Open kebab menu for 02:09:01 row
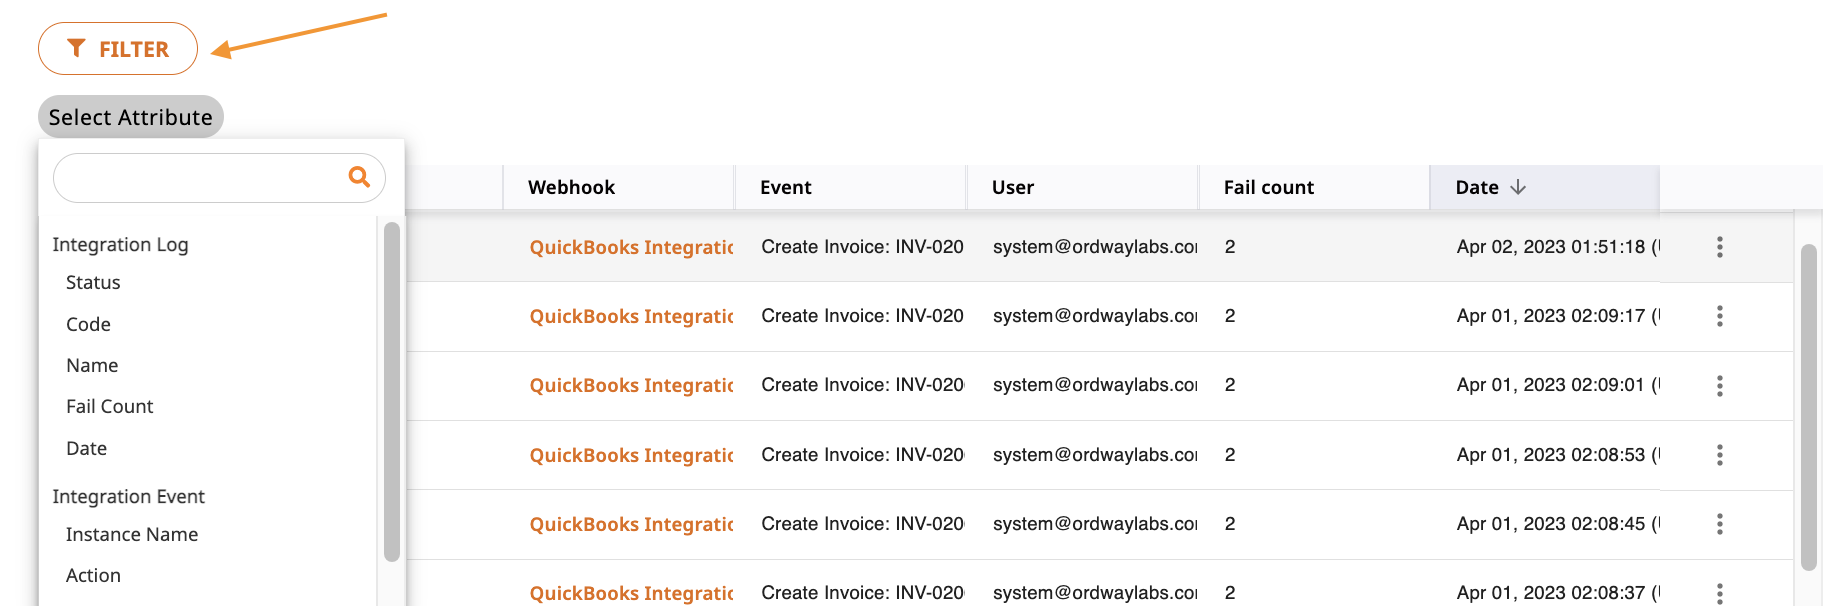1836x606 pixels. click(1719, 385)
